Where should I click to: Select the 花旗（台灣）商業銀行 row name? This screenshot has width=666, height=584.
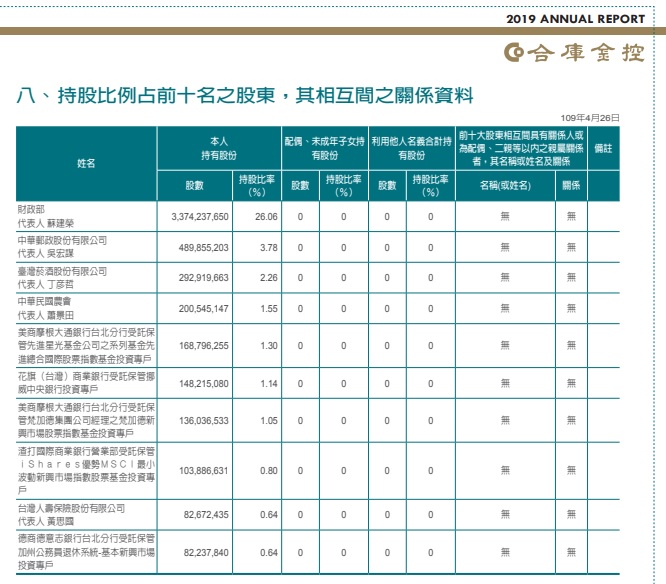pos(86,383)
